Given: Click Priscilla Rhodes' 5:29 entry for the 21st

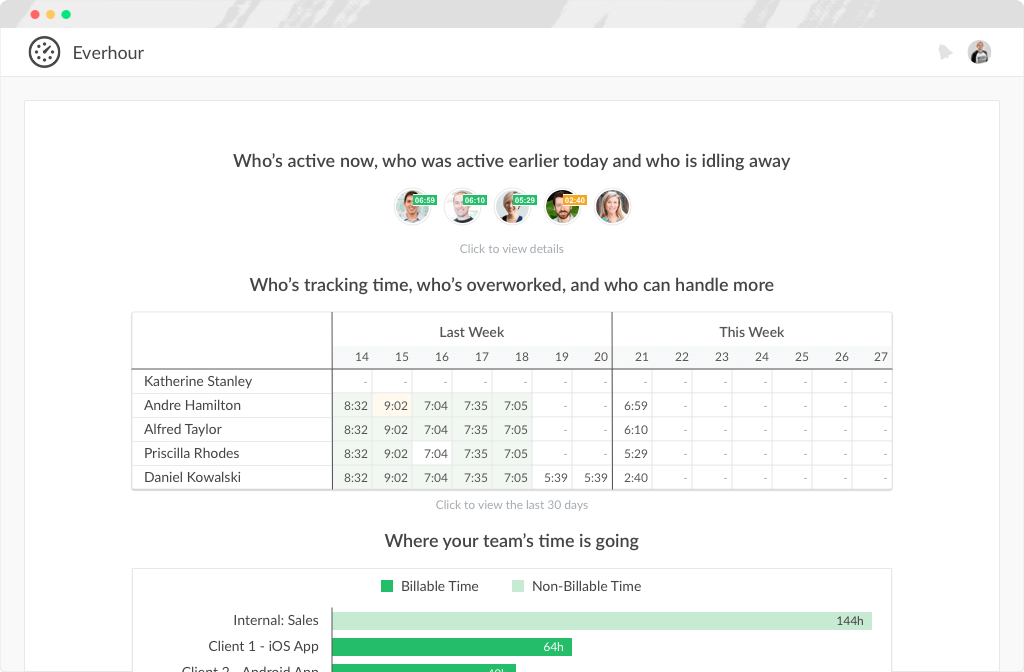Looking at the screenshot, I should (636, 453).
